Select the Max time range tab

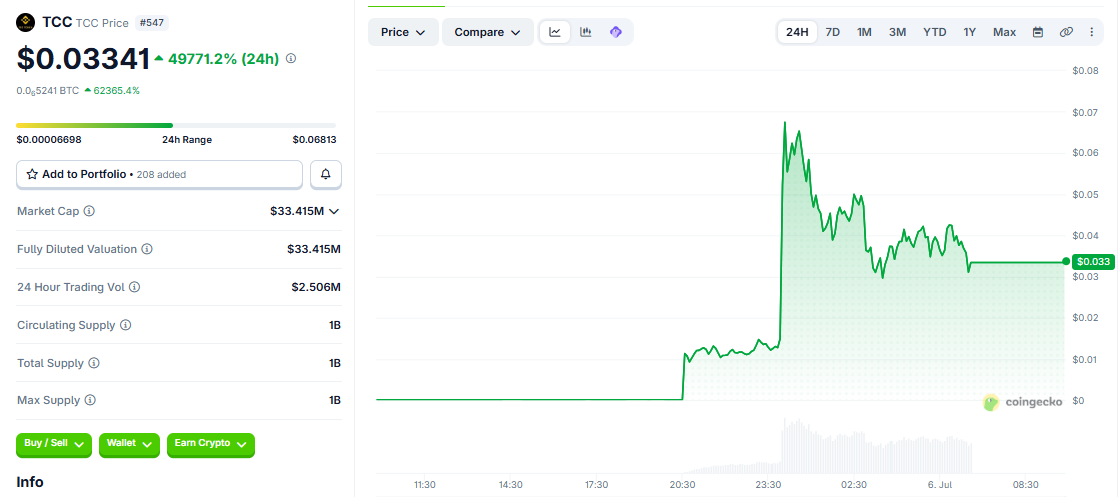pyautogui.click(x=1004, y=32)
